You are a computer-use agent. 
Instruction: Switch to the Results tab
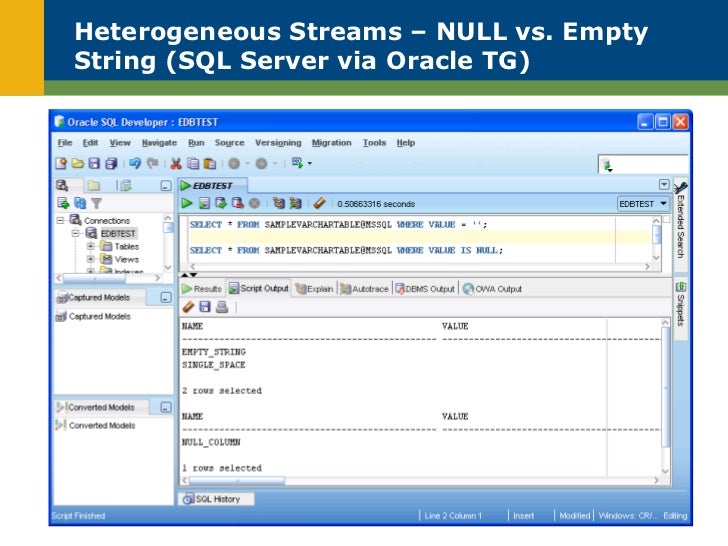tap(202, 289)
